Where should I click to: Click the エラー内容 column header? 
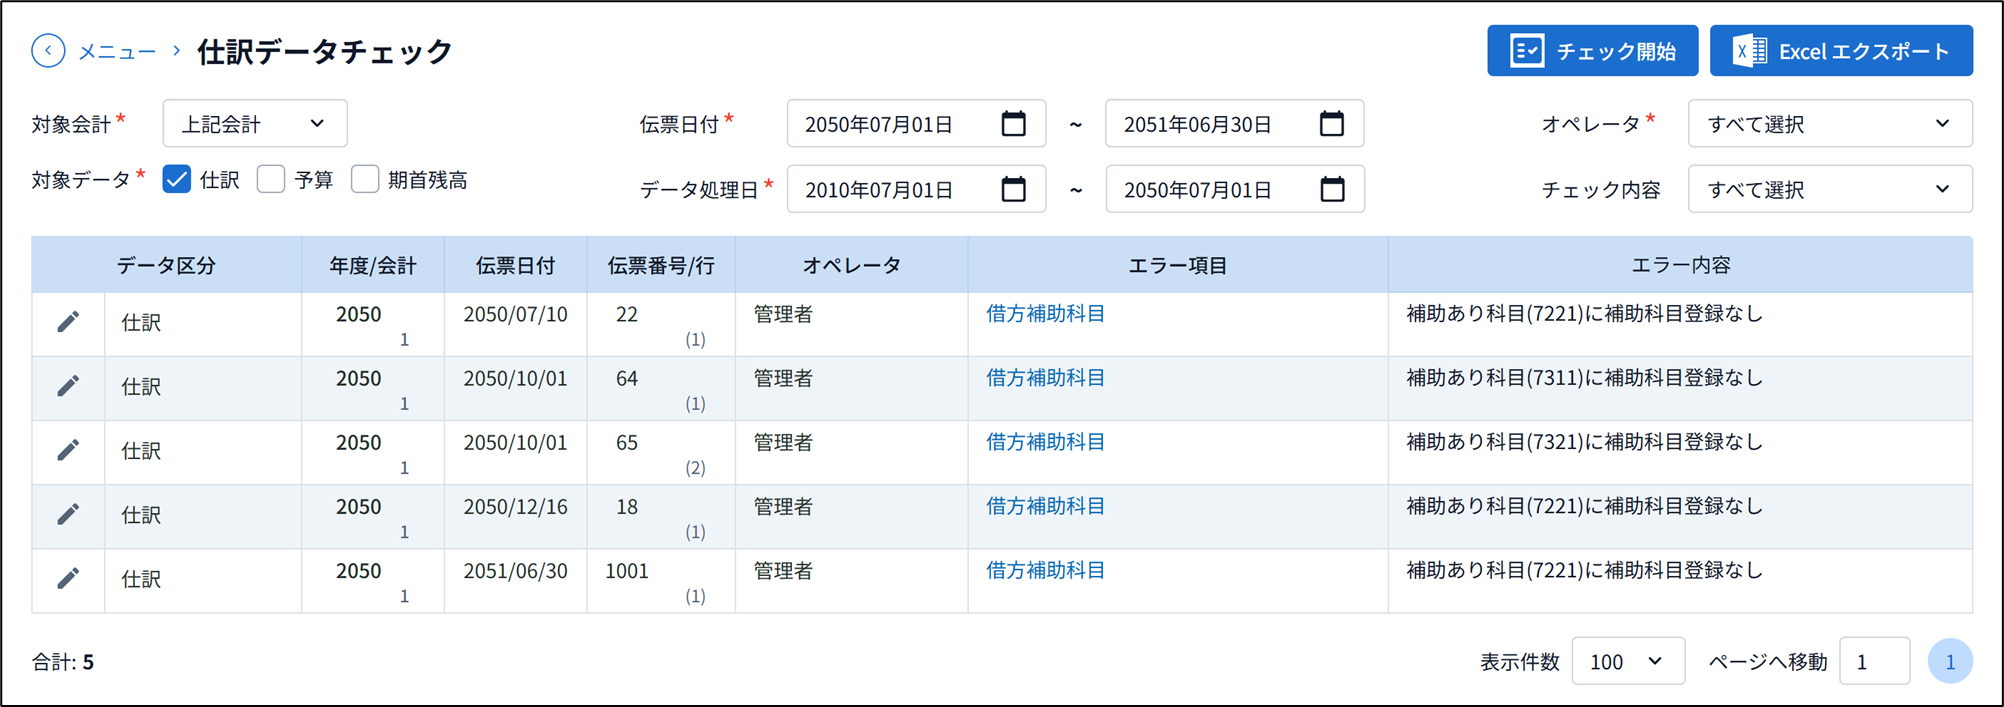[1680, 265]
